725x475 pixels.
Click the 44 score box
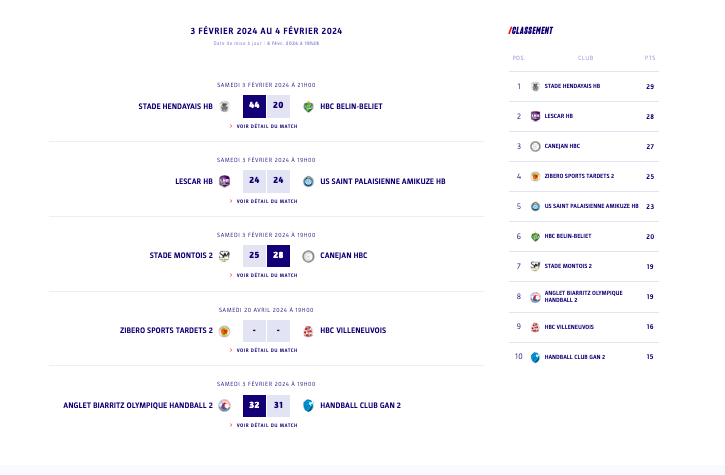254,106
